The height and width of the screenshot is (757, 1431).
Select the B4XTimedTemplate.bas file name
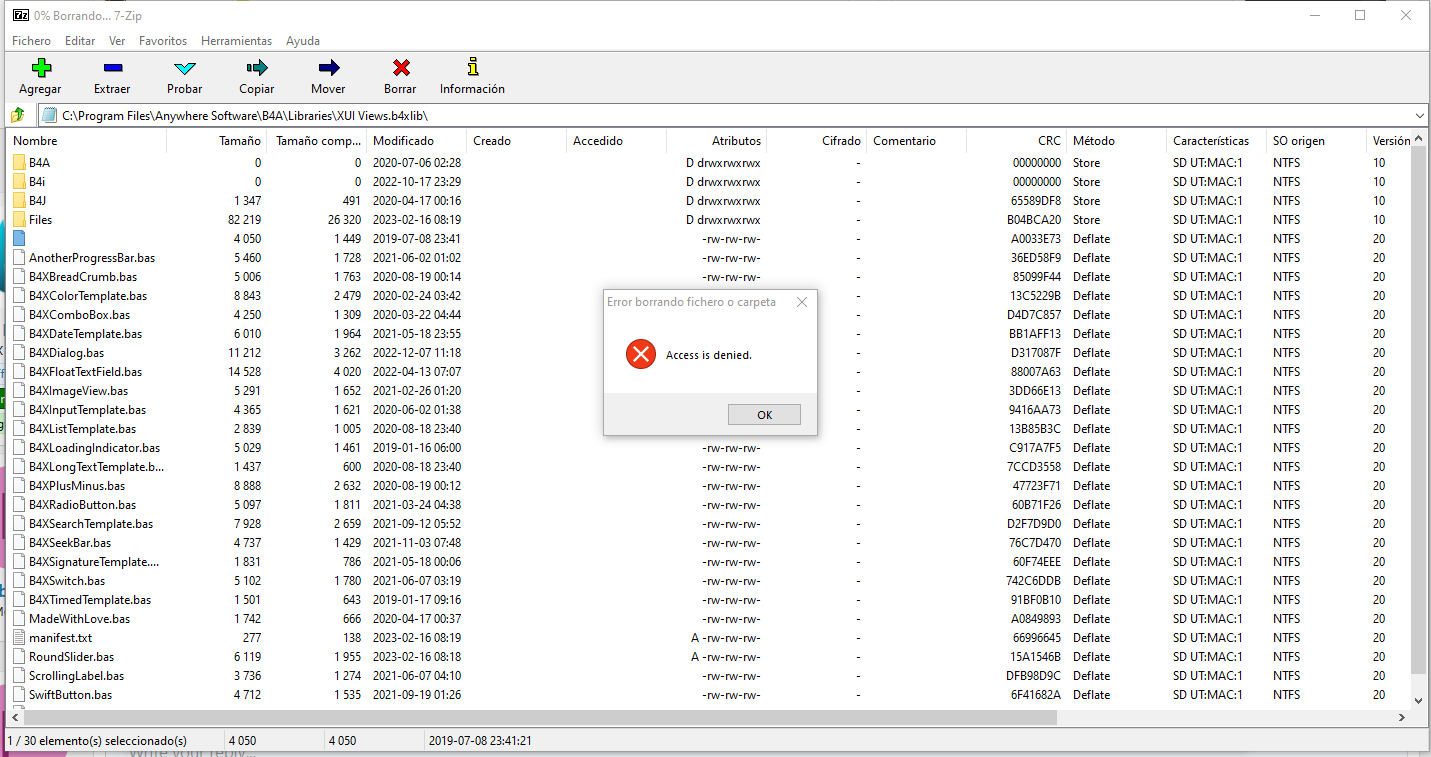pyautogui.click(x=90, y=599)
